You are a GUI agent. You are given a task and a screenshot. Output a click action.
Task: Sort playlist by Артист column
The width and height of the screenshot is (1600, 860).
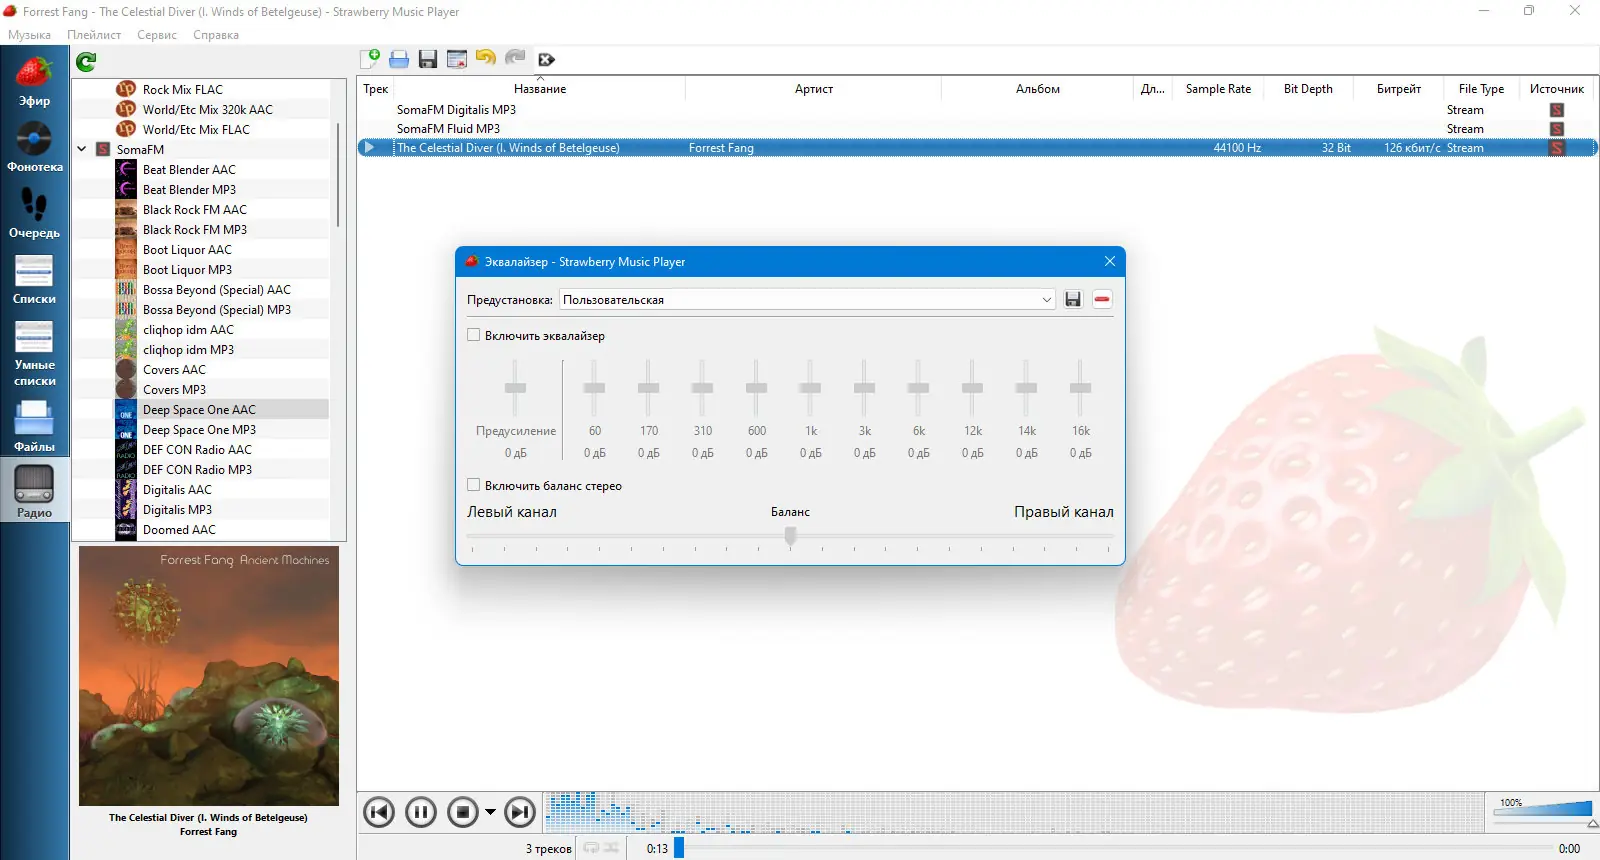pos(814,89)
